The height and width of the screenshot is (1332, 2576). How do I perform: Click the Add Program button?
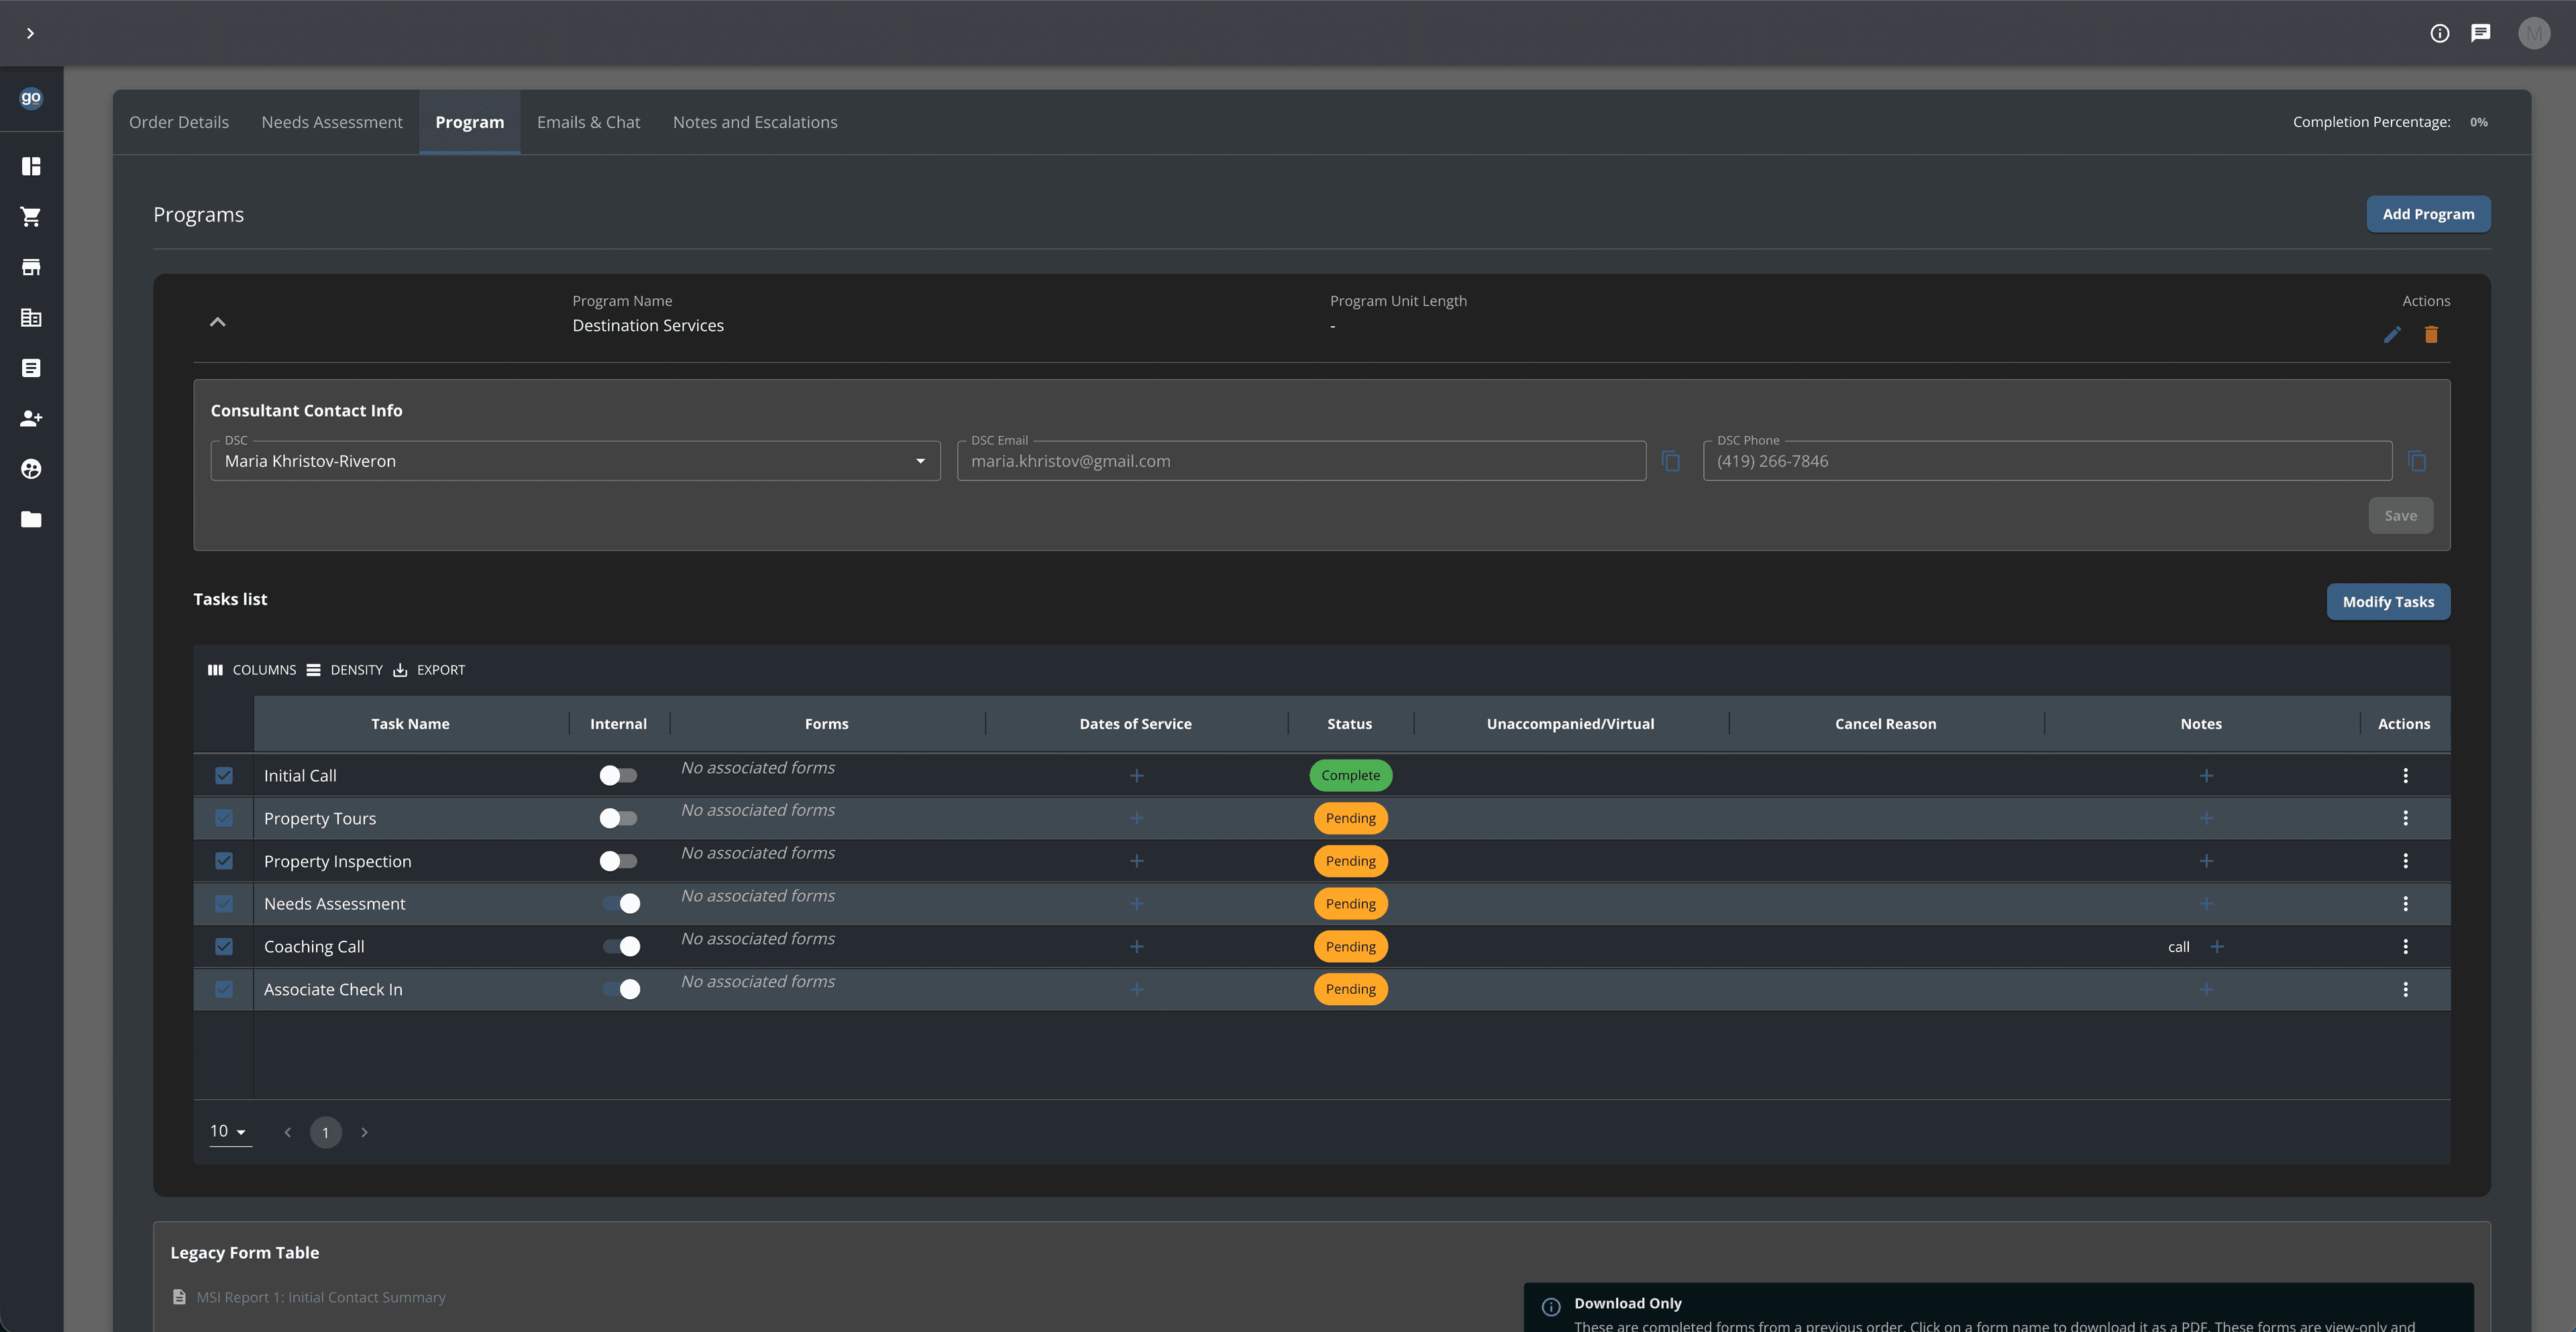pos(2428,214)
